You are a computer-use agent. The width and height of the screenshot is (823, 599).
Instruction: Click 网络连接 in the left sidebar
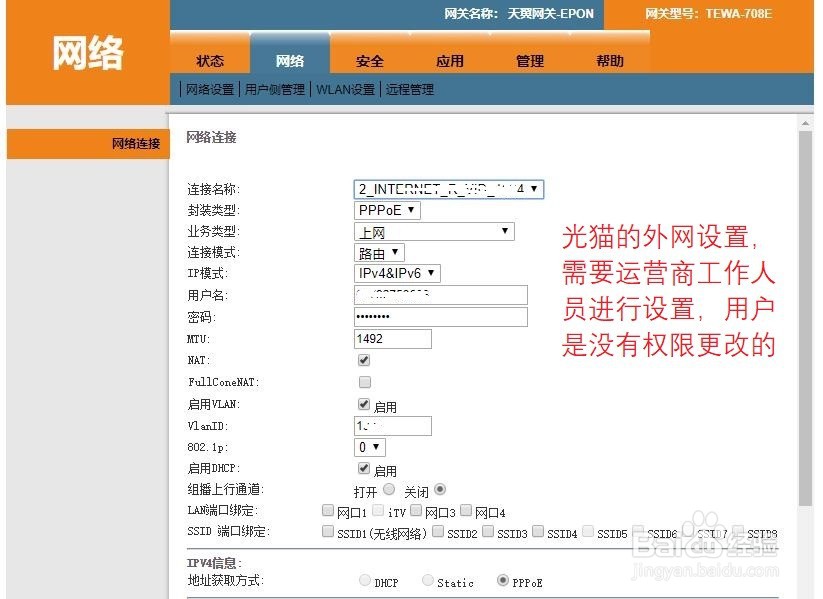click(136, 143)
